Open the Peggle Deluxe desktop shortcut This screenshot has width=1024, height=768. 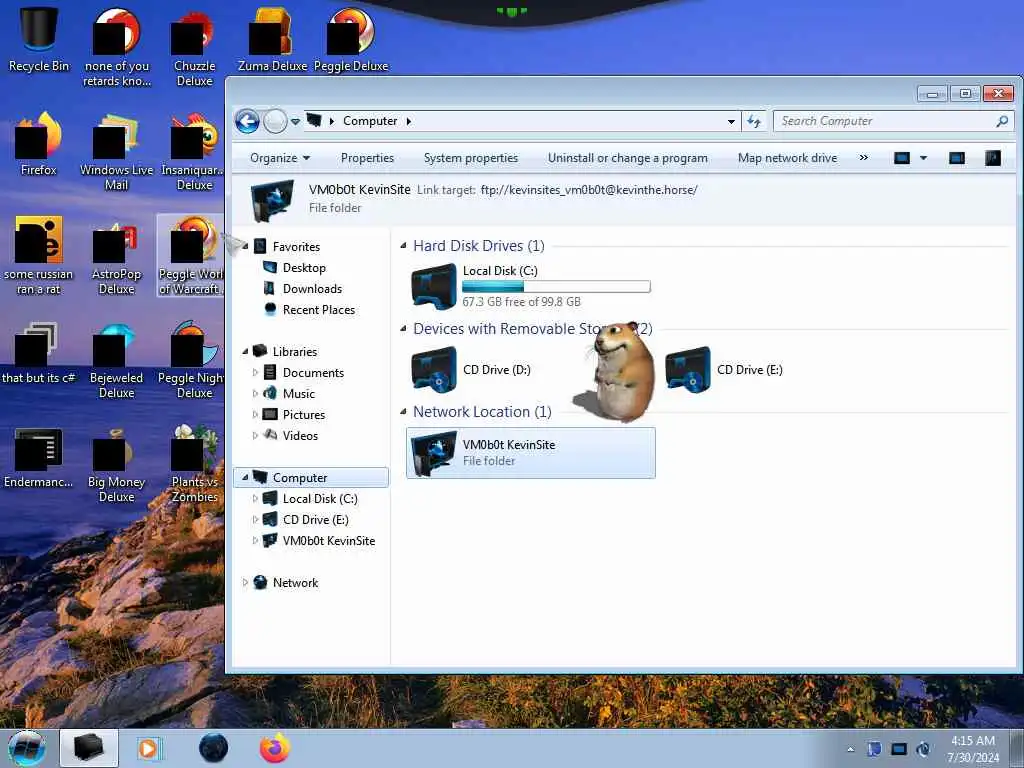coord(351,39)
